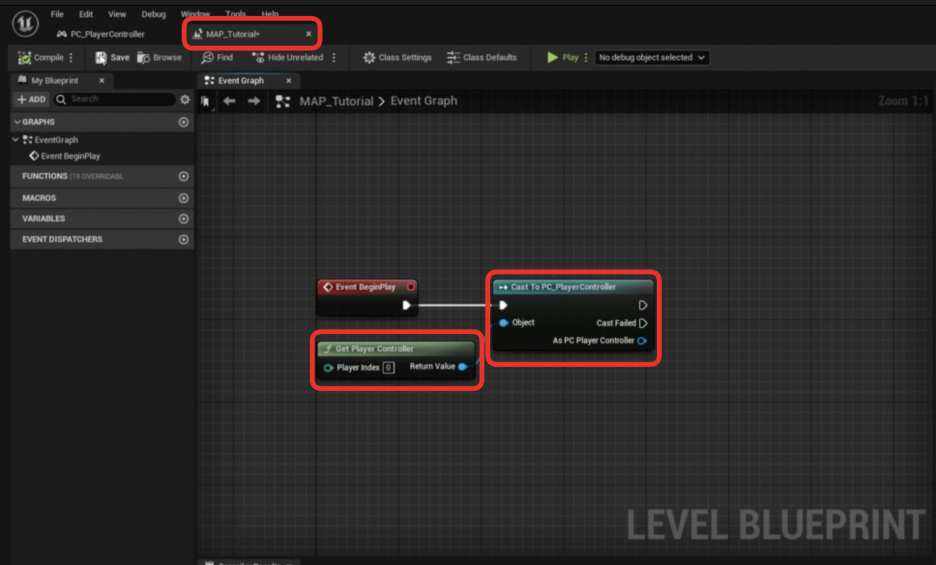Viewport: 936px width, 565px height.
Task: Open the File menu
Action: (57, 14)
